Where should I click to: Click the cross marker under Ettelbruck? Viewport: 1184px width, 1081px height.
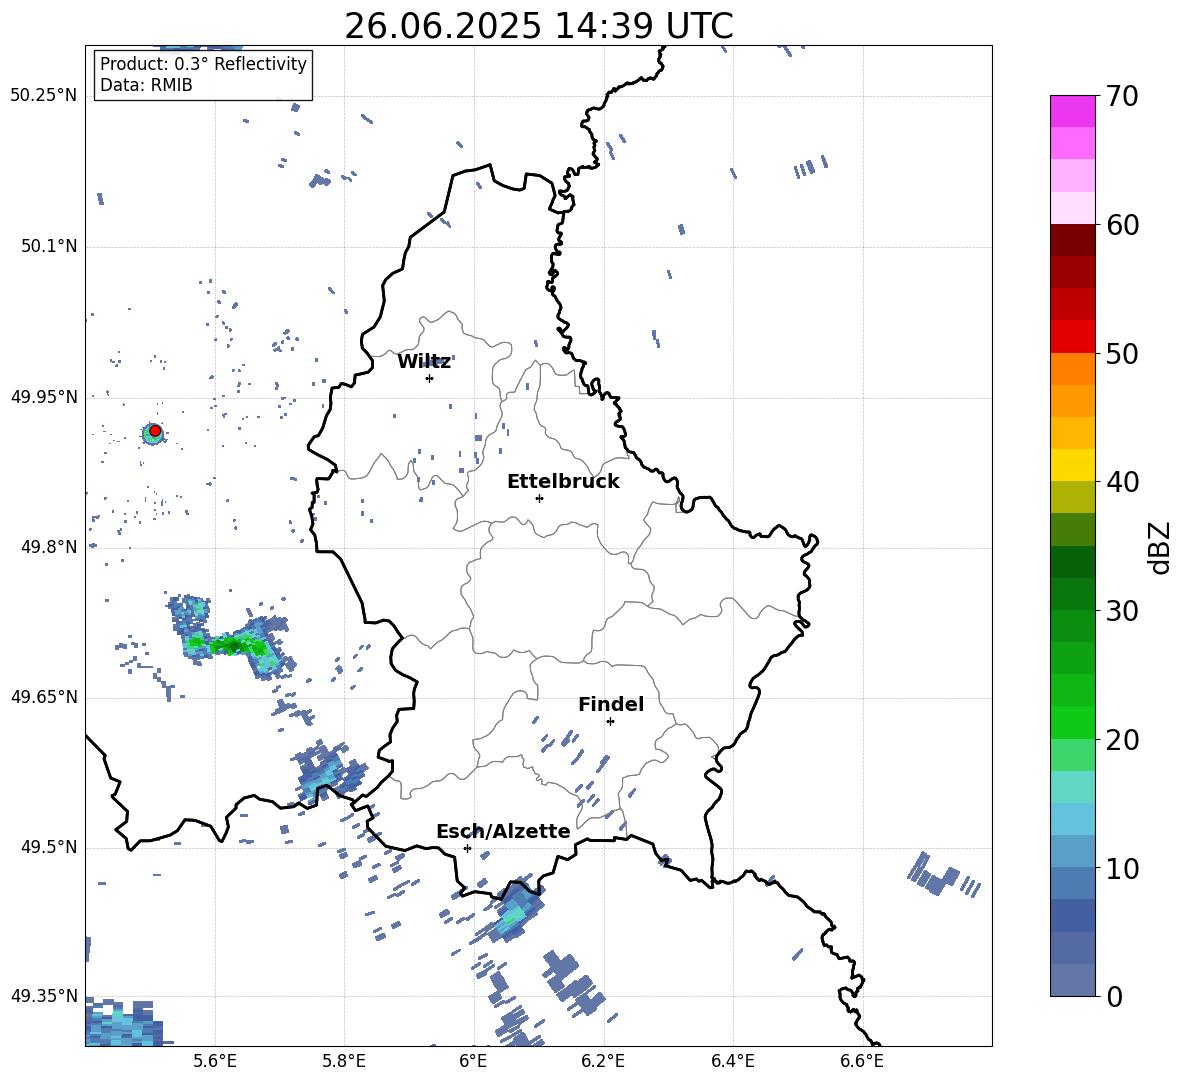coord(539,498)
